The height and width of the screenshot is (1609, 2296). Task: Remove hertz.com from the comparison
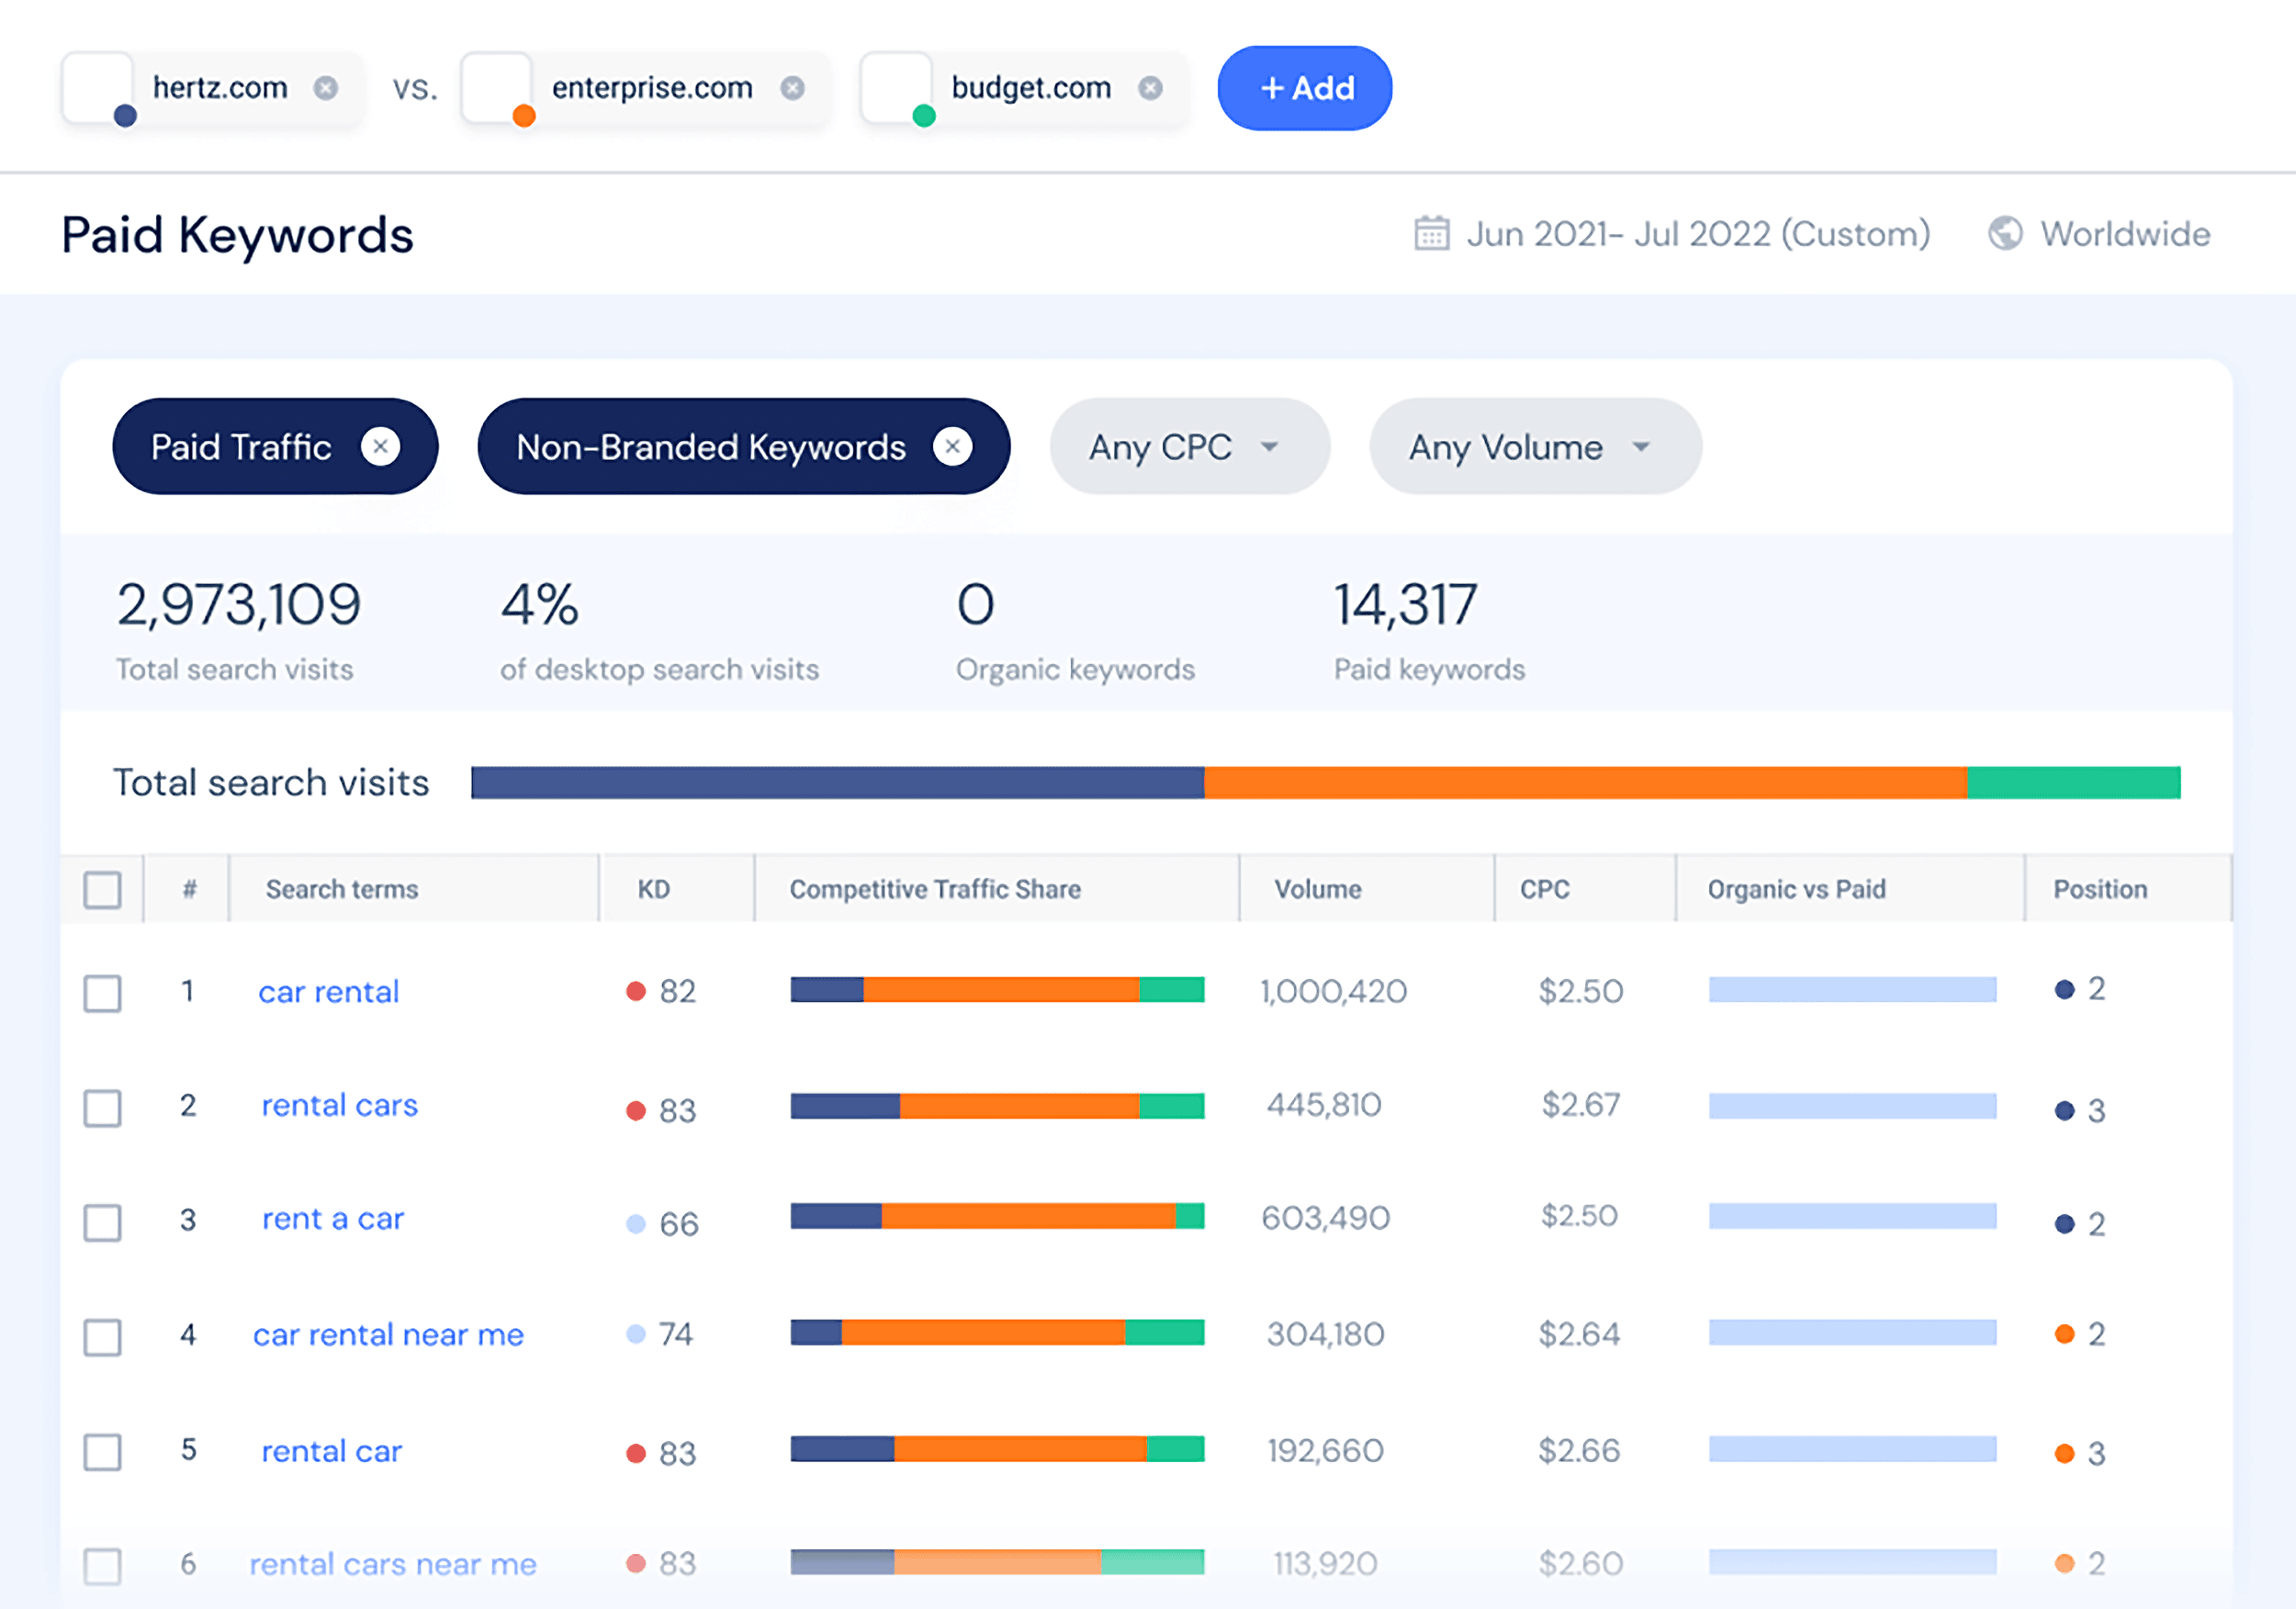pyautogui.click(x=325, y=88)
